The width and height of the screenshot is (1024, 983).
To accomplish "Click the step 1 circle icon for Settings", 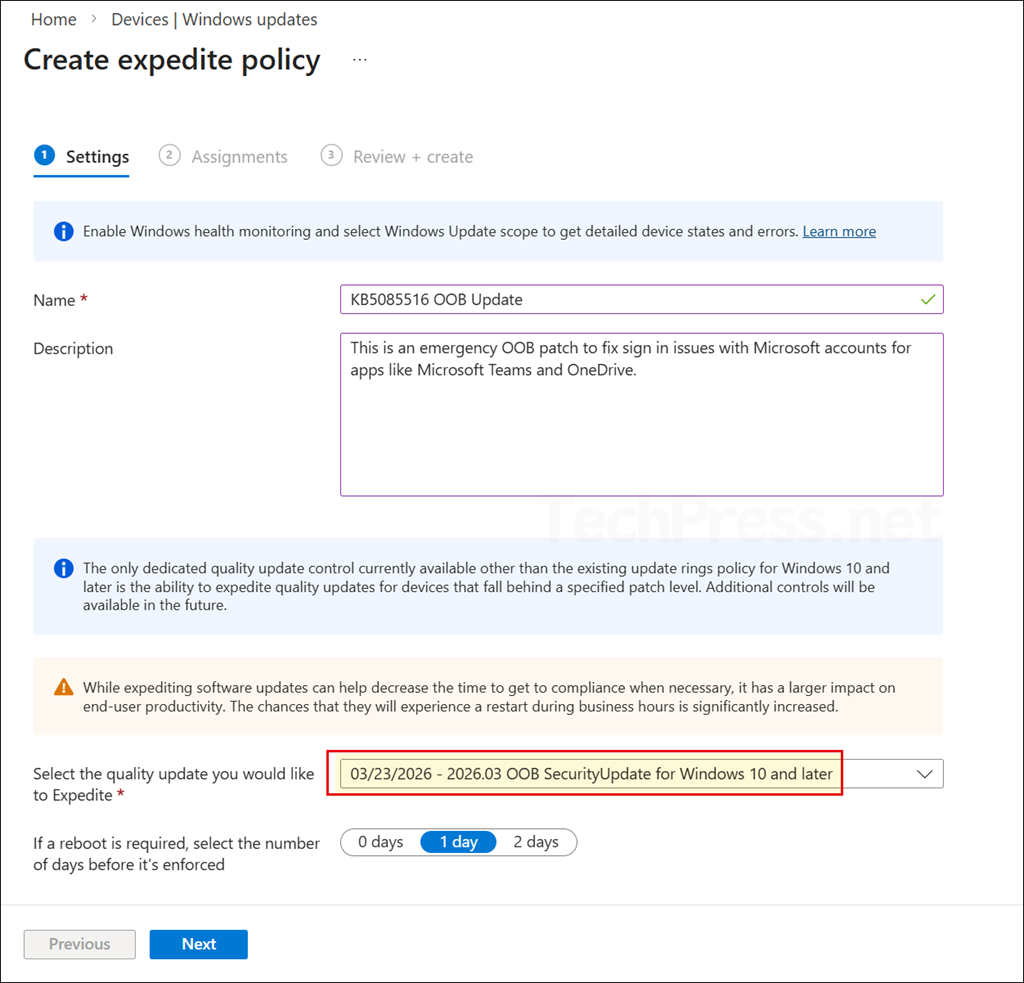I will pos(44,156).
